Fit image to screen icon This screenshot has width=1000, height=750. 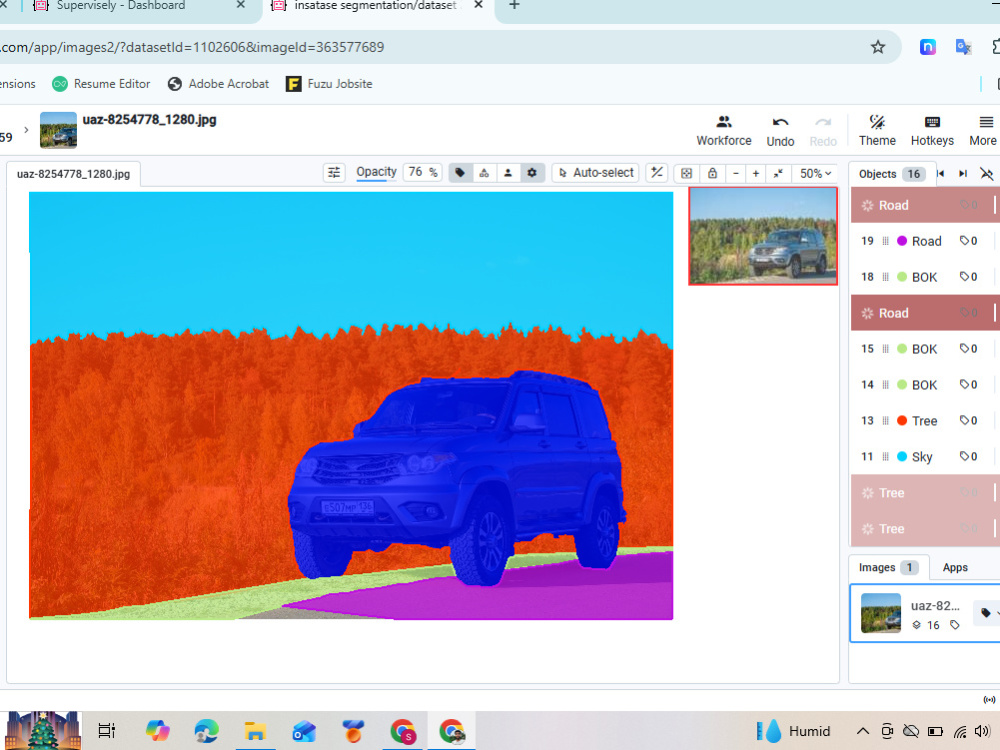tap(686, 173)
